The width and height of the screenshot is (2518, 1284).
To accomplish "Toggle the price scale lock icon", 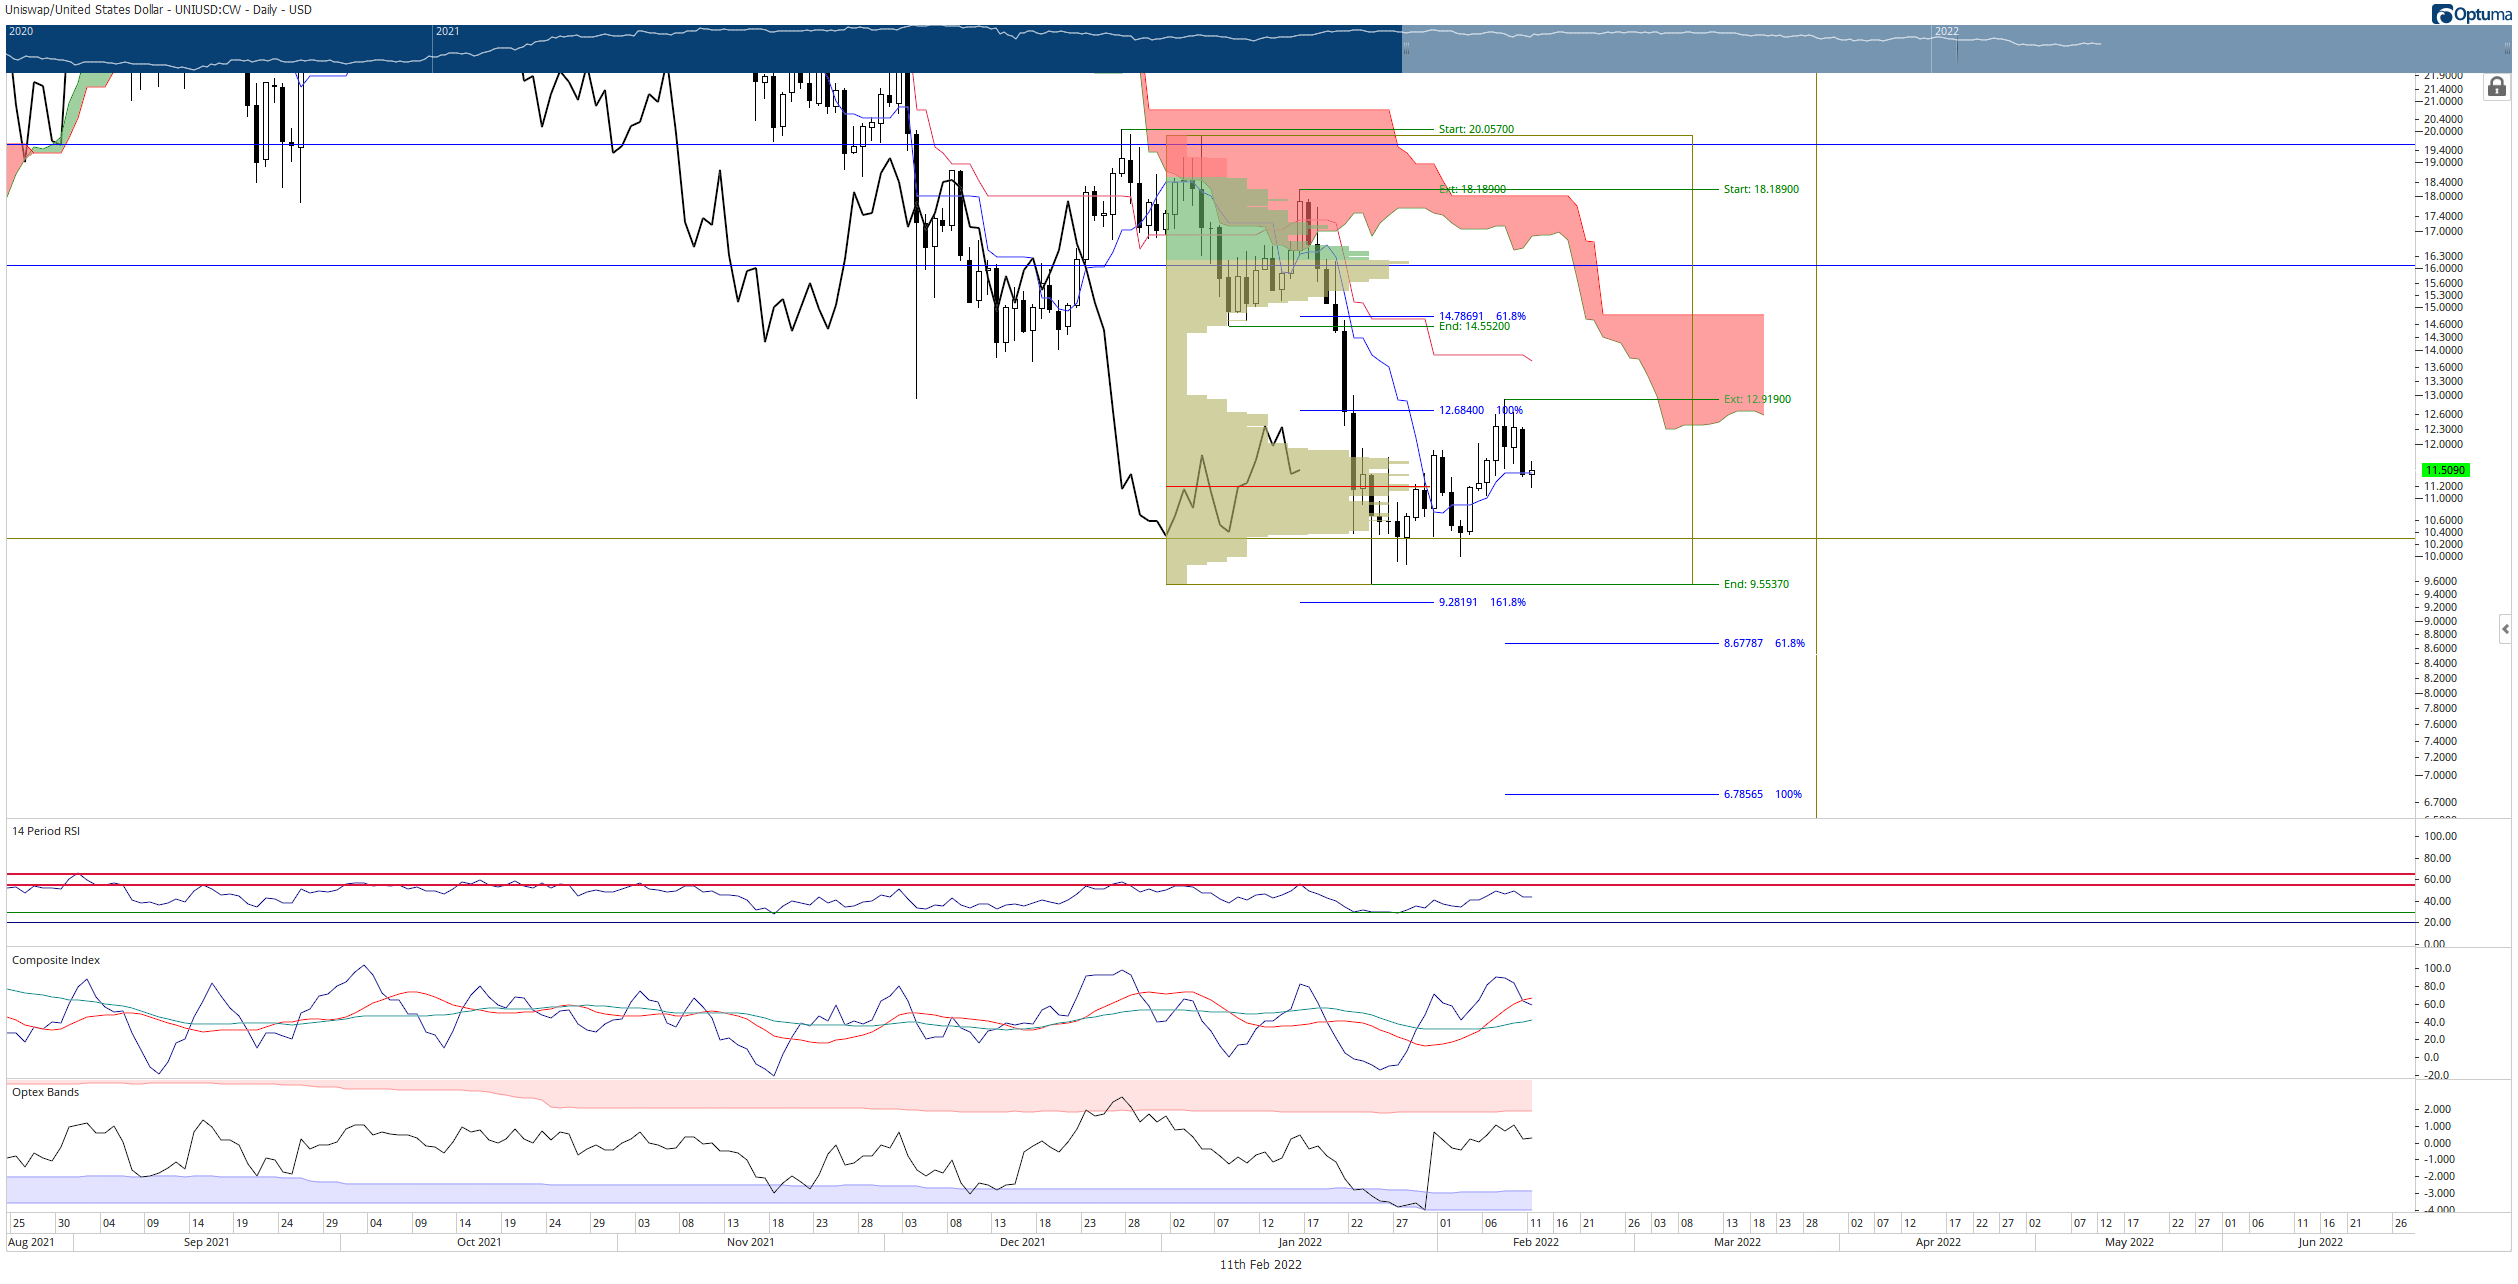I will point(2496,87).
